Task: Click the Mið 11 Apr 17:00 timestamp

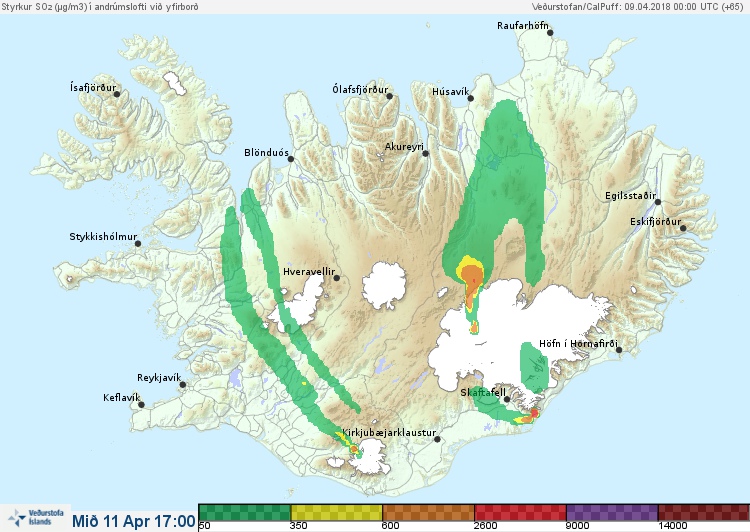Action: 134,521
